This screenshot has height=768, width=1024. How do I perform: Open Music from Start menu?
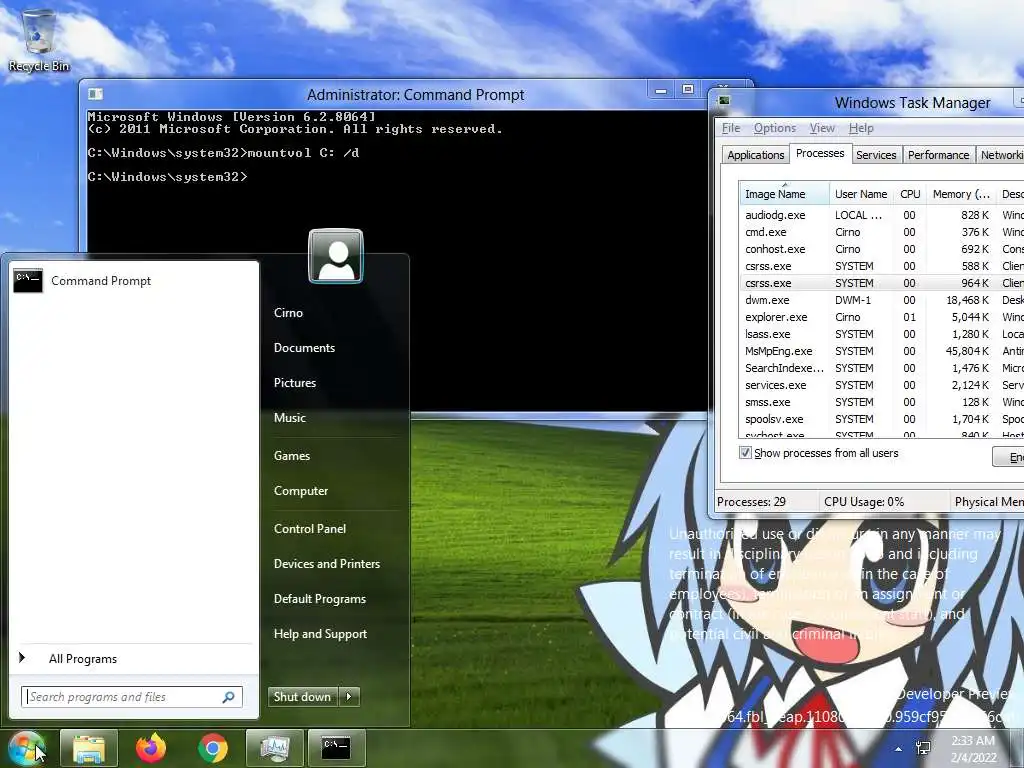coord(289,418)
